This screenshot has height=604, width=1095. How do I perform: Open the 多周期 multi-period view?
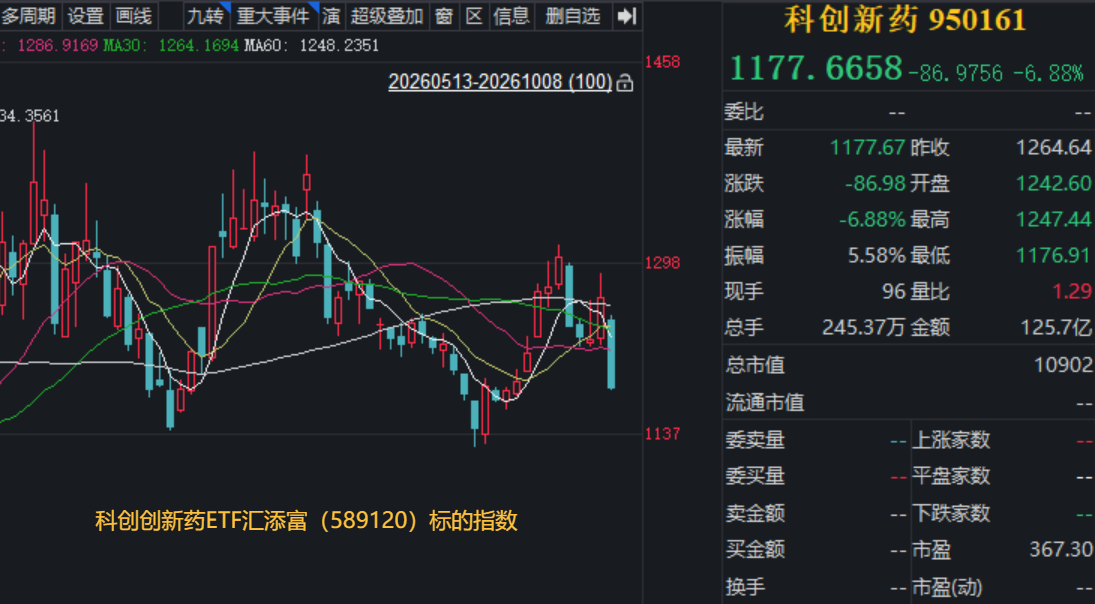tap(29, 16)
